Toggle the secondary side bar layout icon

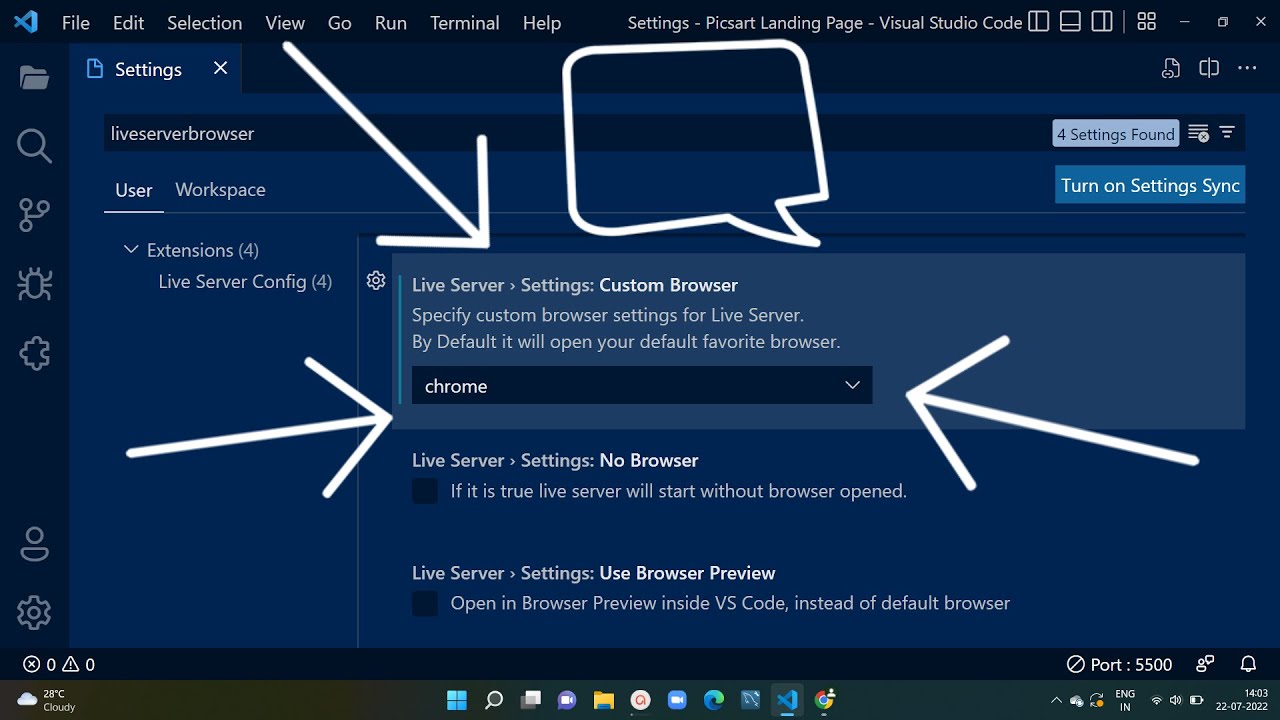point(1102,22)
